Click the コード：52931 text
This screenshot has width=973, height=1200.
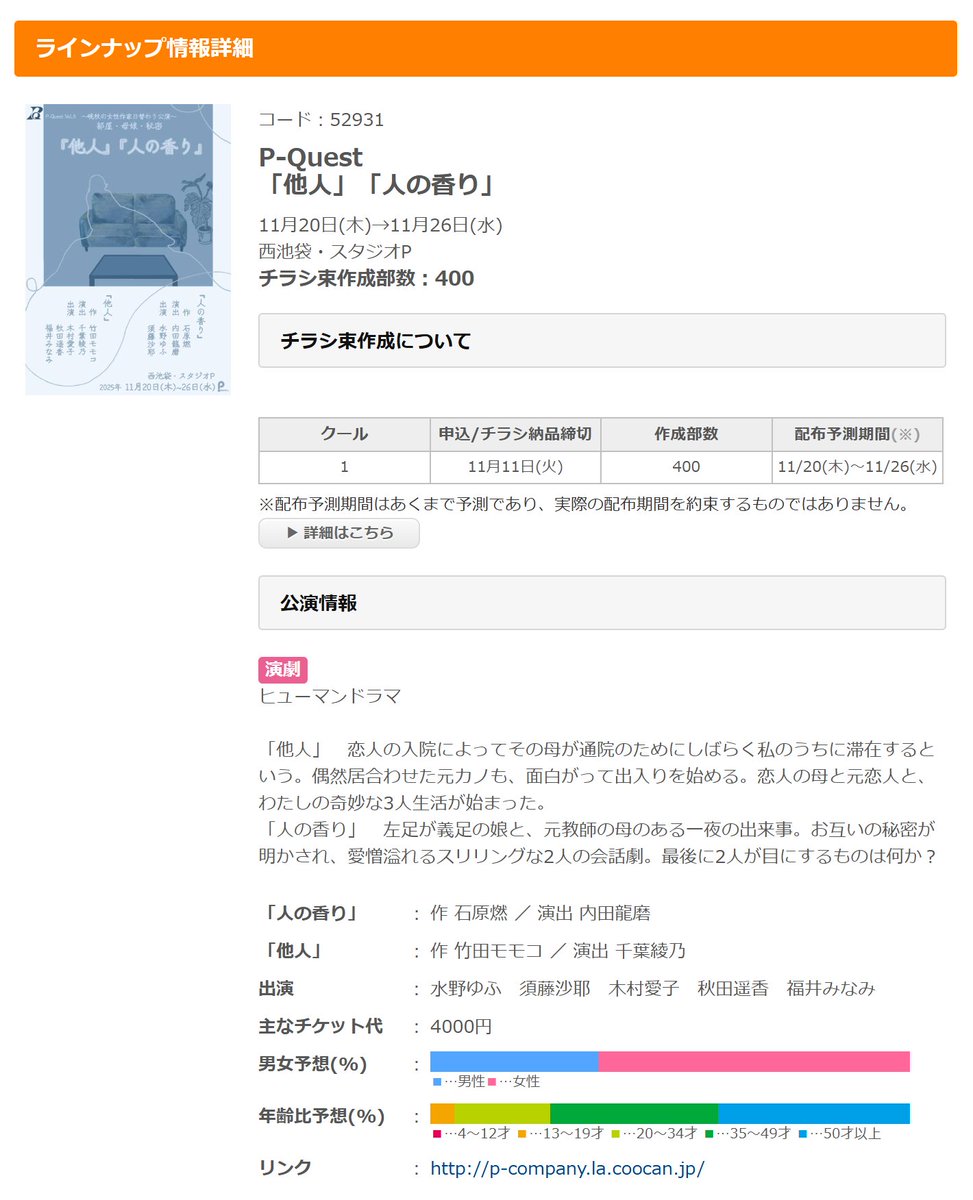click(321, 120)
